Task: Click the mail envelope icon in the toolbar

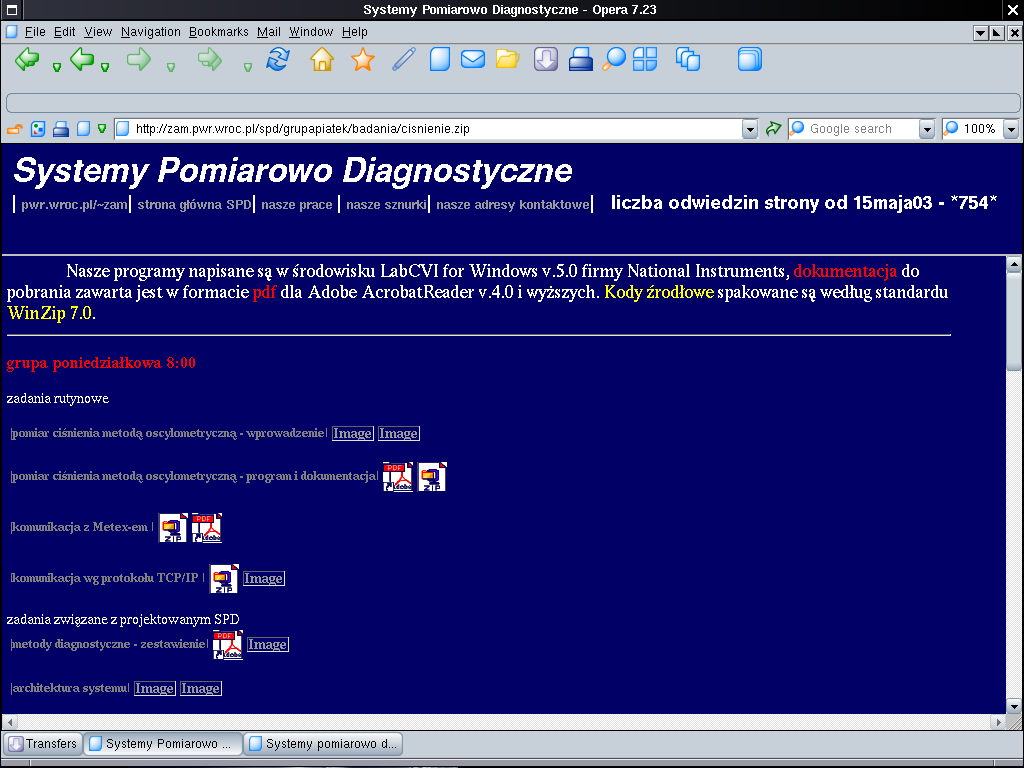Action: pyautogui.click(x=472, y=60)
